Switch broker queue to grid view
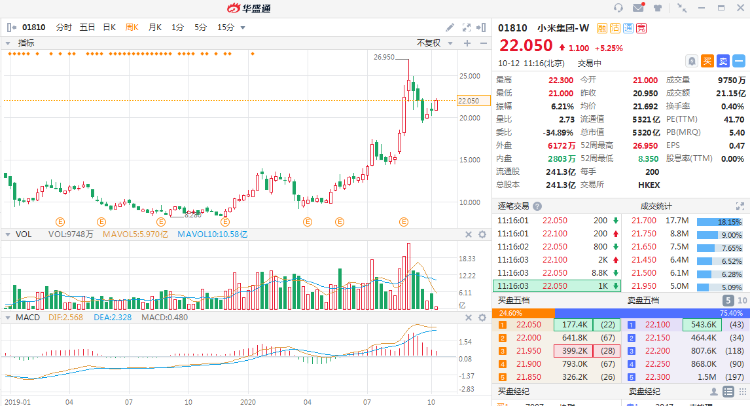 (x=742, y=392)
